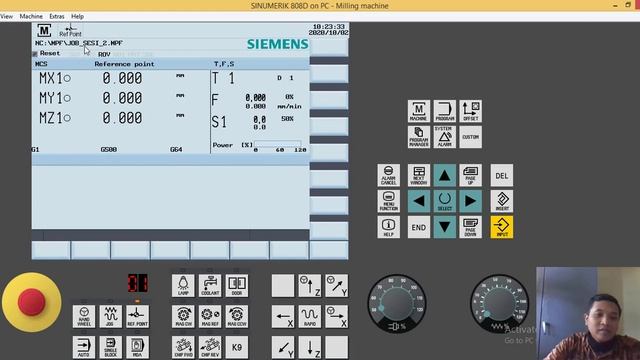This screenshot has height=360, width=640.
Task: Click the up-right Y axis key
Action: point(337,285)
